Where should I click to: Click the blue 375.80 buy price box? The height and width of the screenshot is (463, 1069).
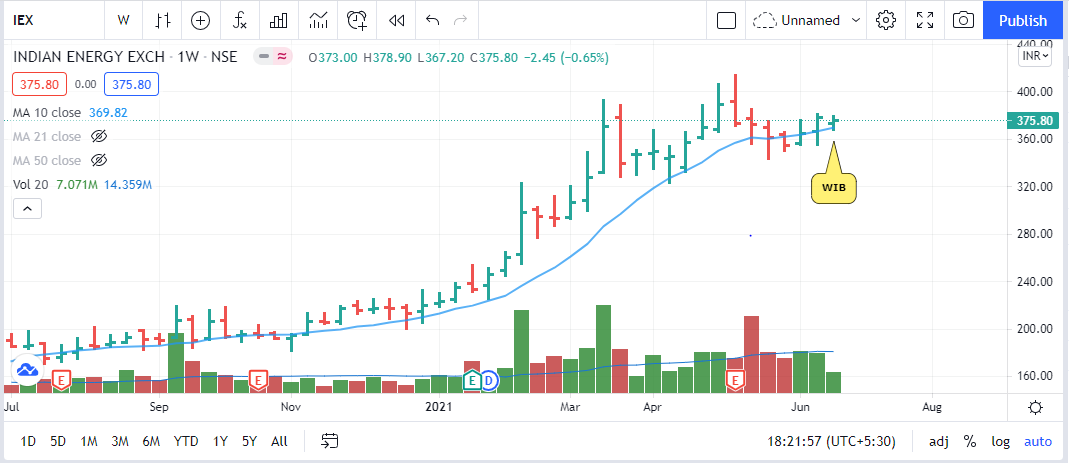132,85
